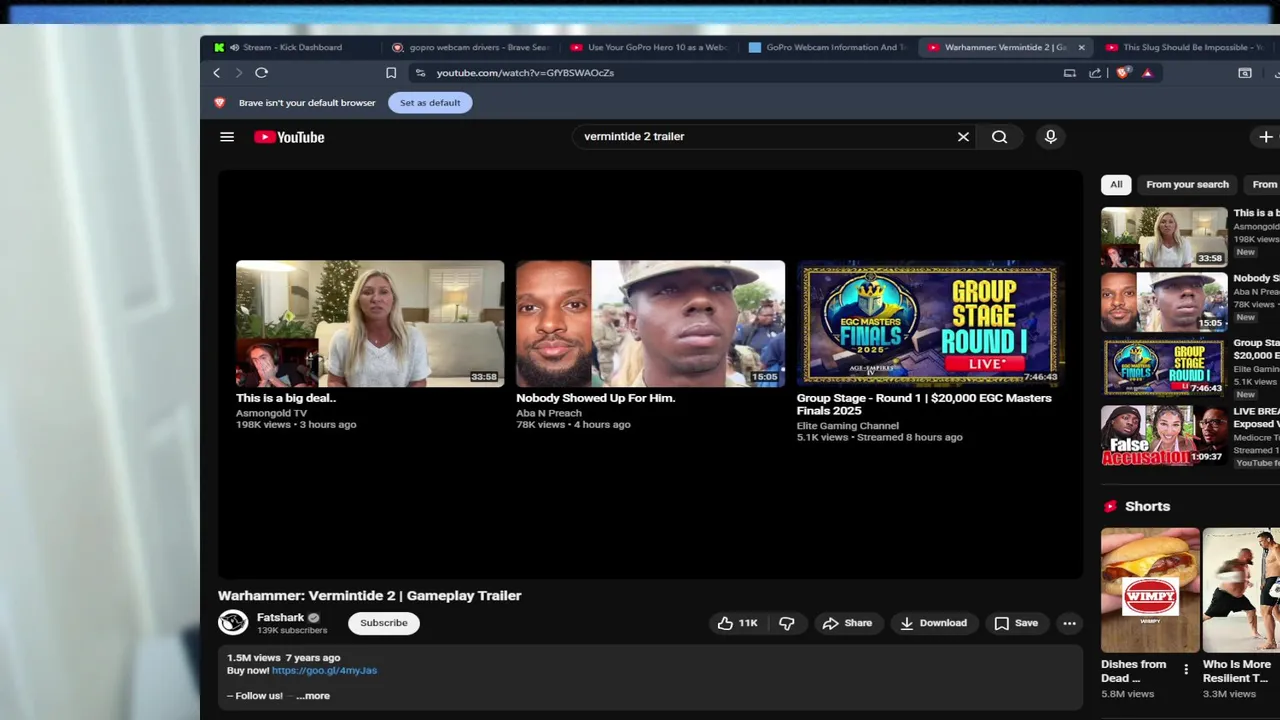Open more actions three-dot menu under video
Image resolution: width=1280 pixels, height=720 pixels.
1069,623
